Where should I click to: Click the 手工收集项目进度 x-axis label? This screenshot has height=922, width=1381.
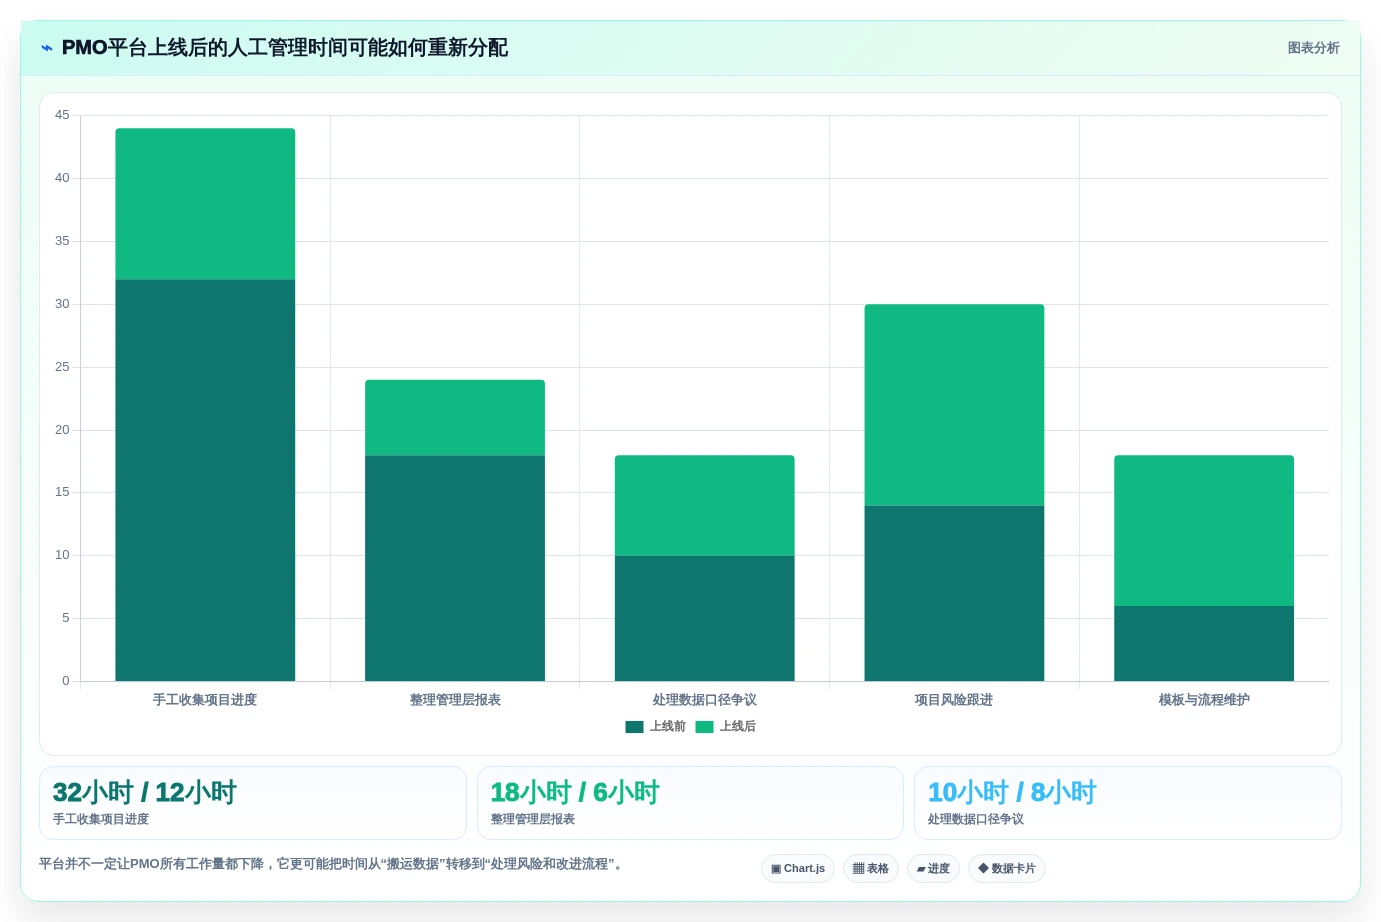(x=205, y=700)
